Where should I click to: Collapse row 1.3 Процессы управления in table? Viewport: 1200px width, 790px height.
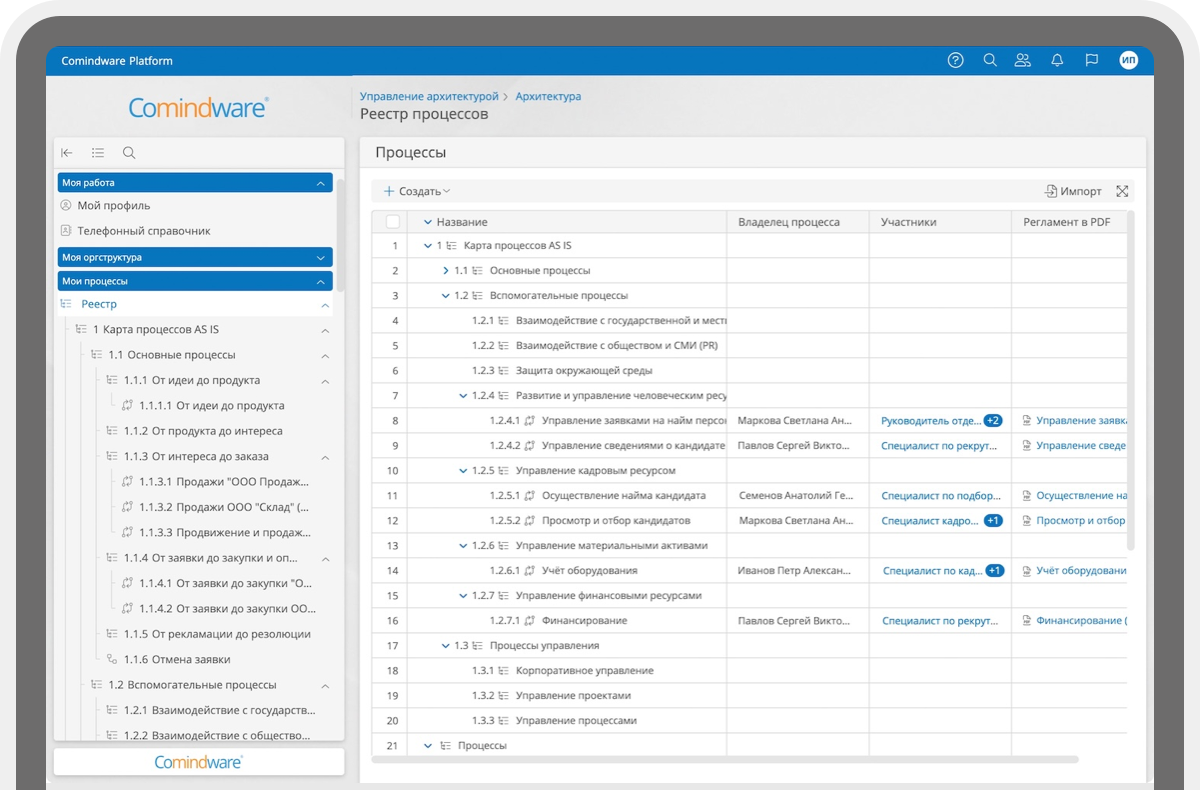click(x=446, y=646)
